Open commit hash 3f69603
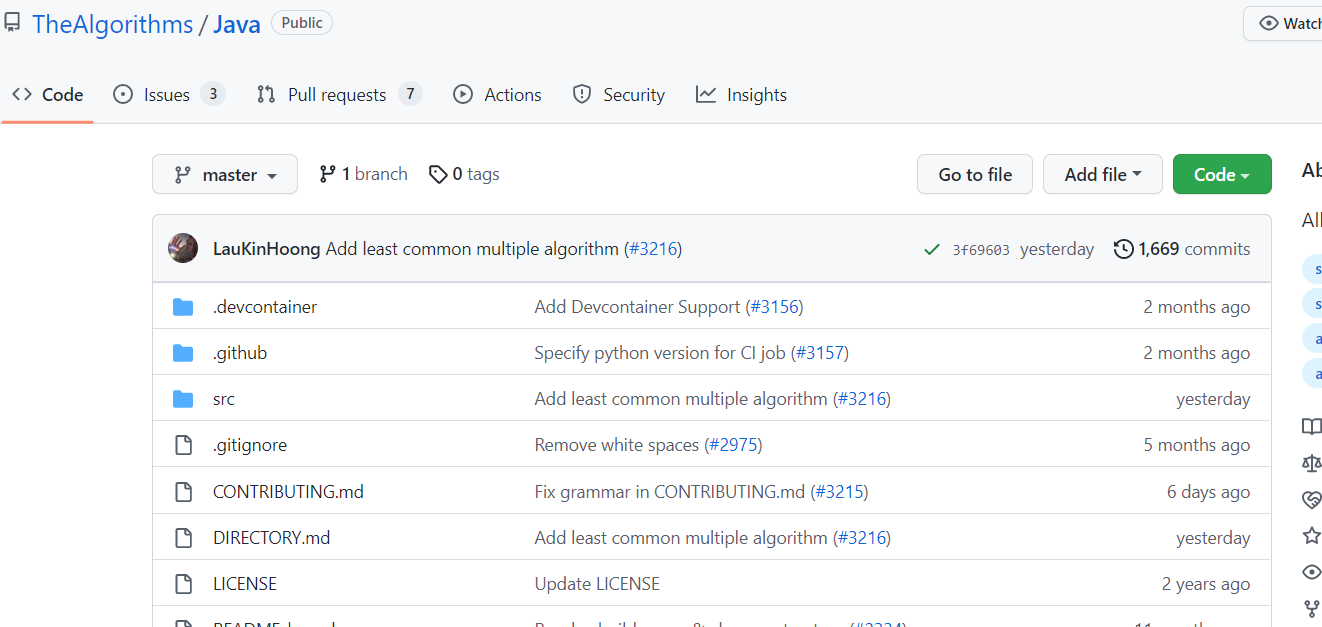 [981, 250]
